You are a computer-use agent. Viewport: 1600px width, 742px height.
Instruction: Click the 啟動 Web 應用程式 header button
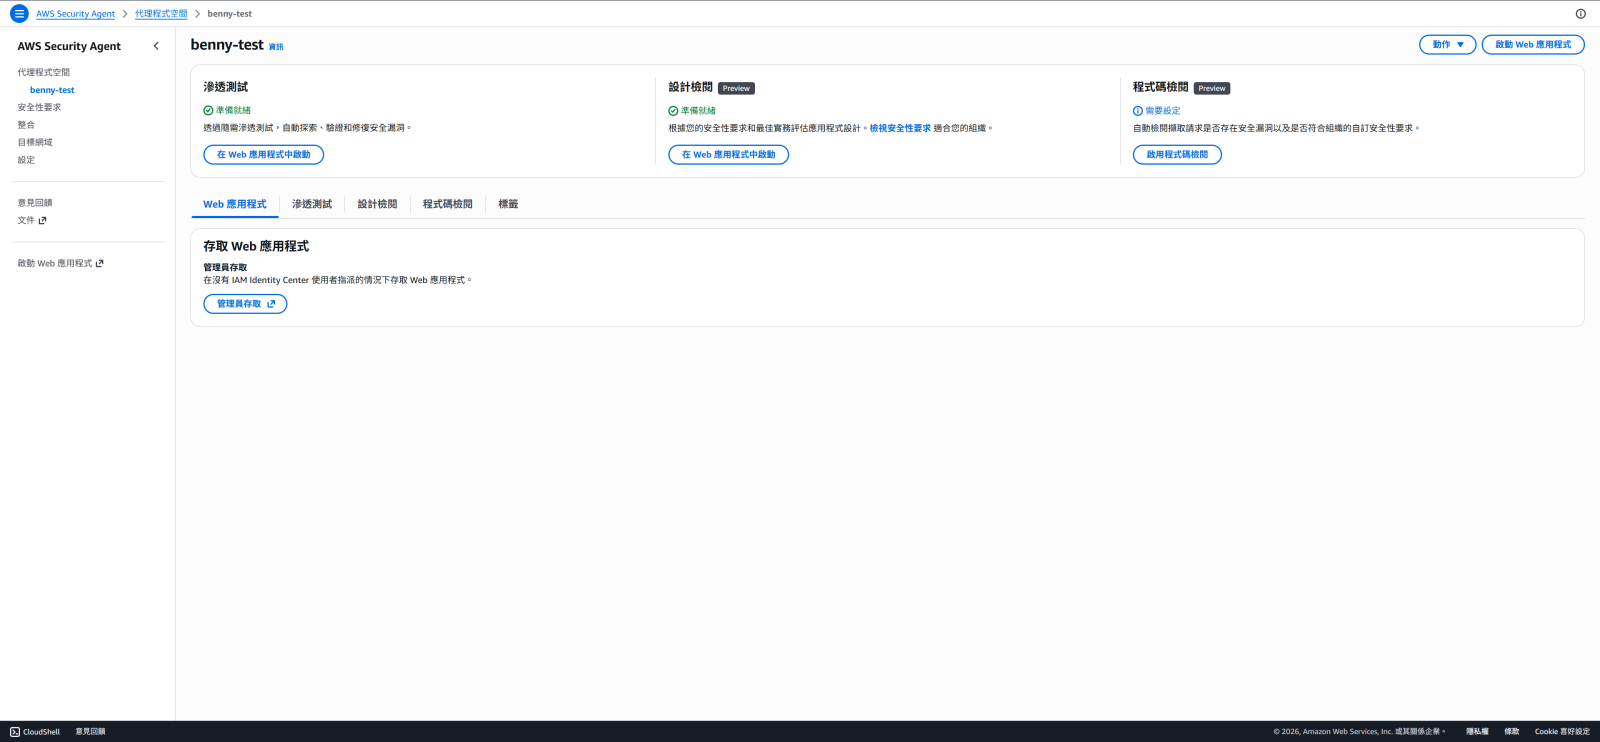pyautogui.click(x=1532, y=45)
